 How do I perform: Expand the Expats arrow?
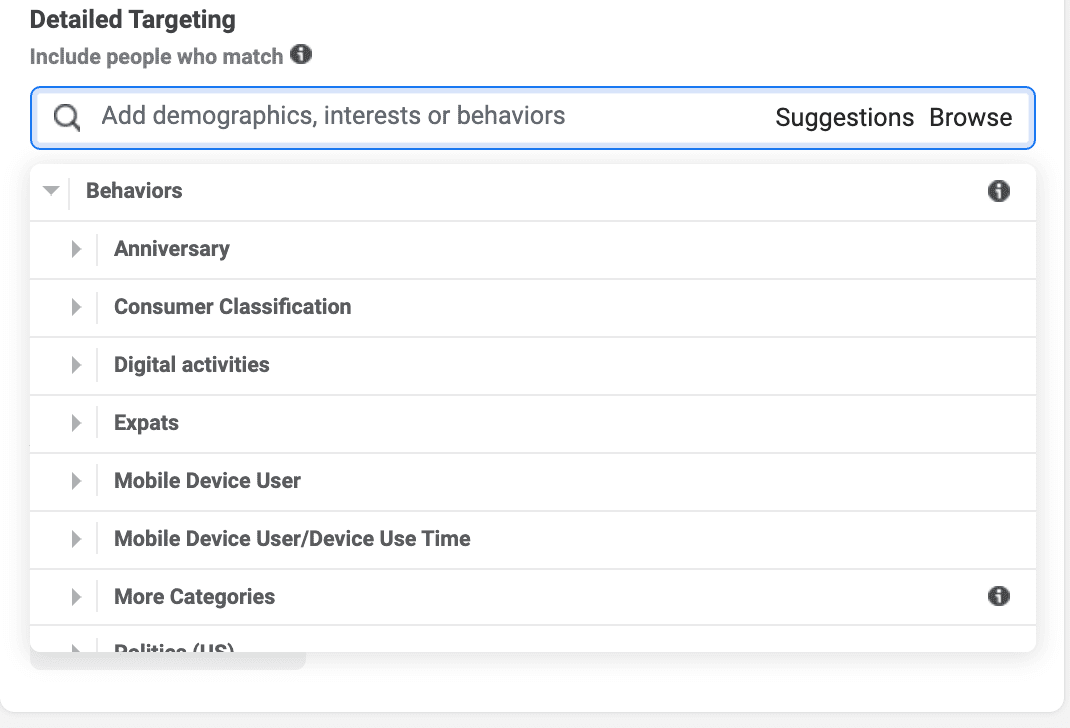pyautogui.click(x=76, y=423)
